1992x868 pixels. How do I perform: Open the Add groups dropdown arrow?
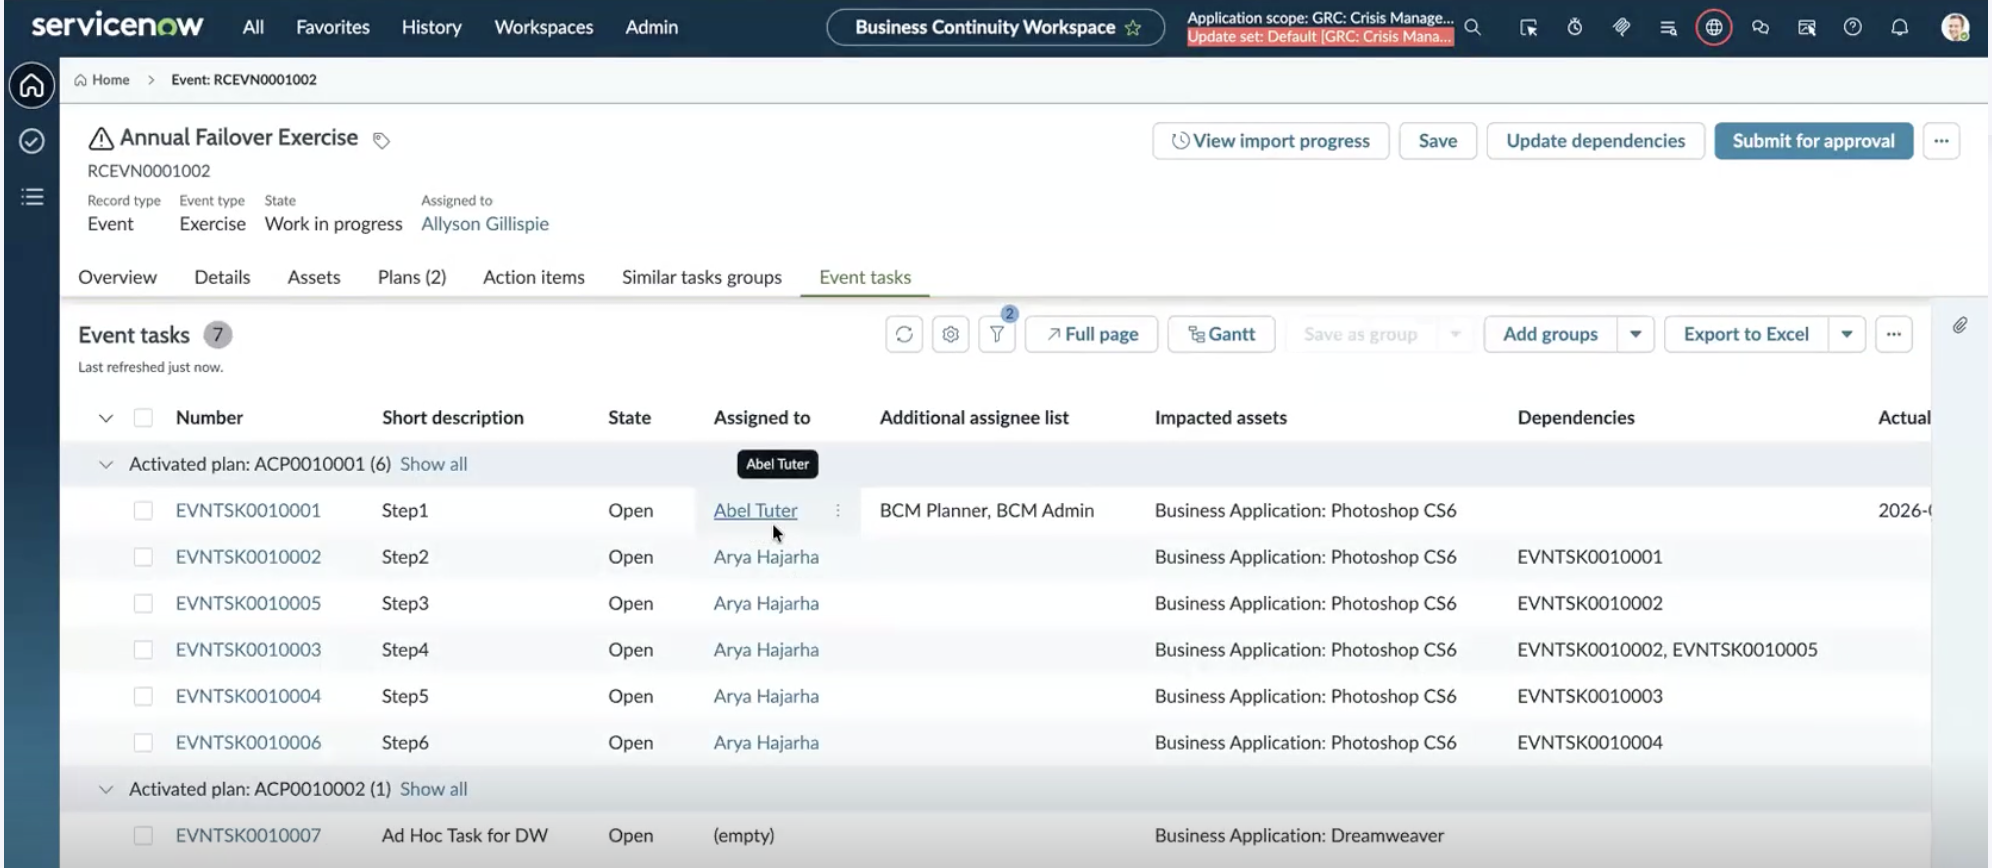tap(1635, 334)
